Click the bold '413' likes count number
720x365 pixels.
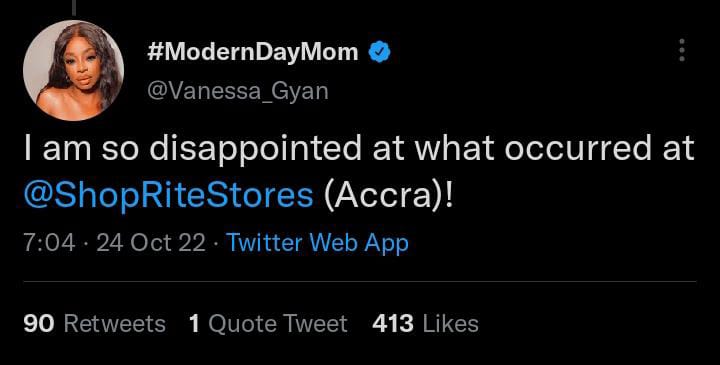click(393, 324)
